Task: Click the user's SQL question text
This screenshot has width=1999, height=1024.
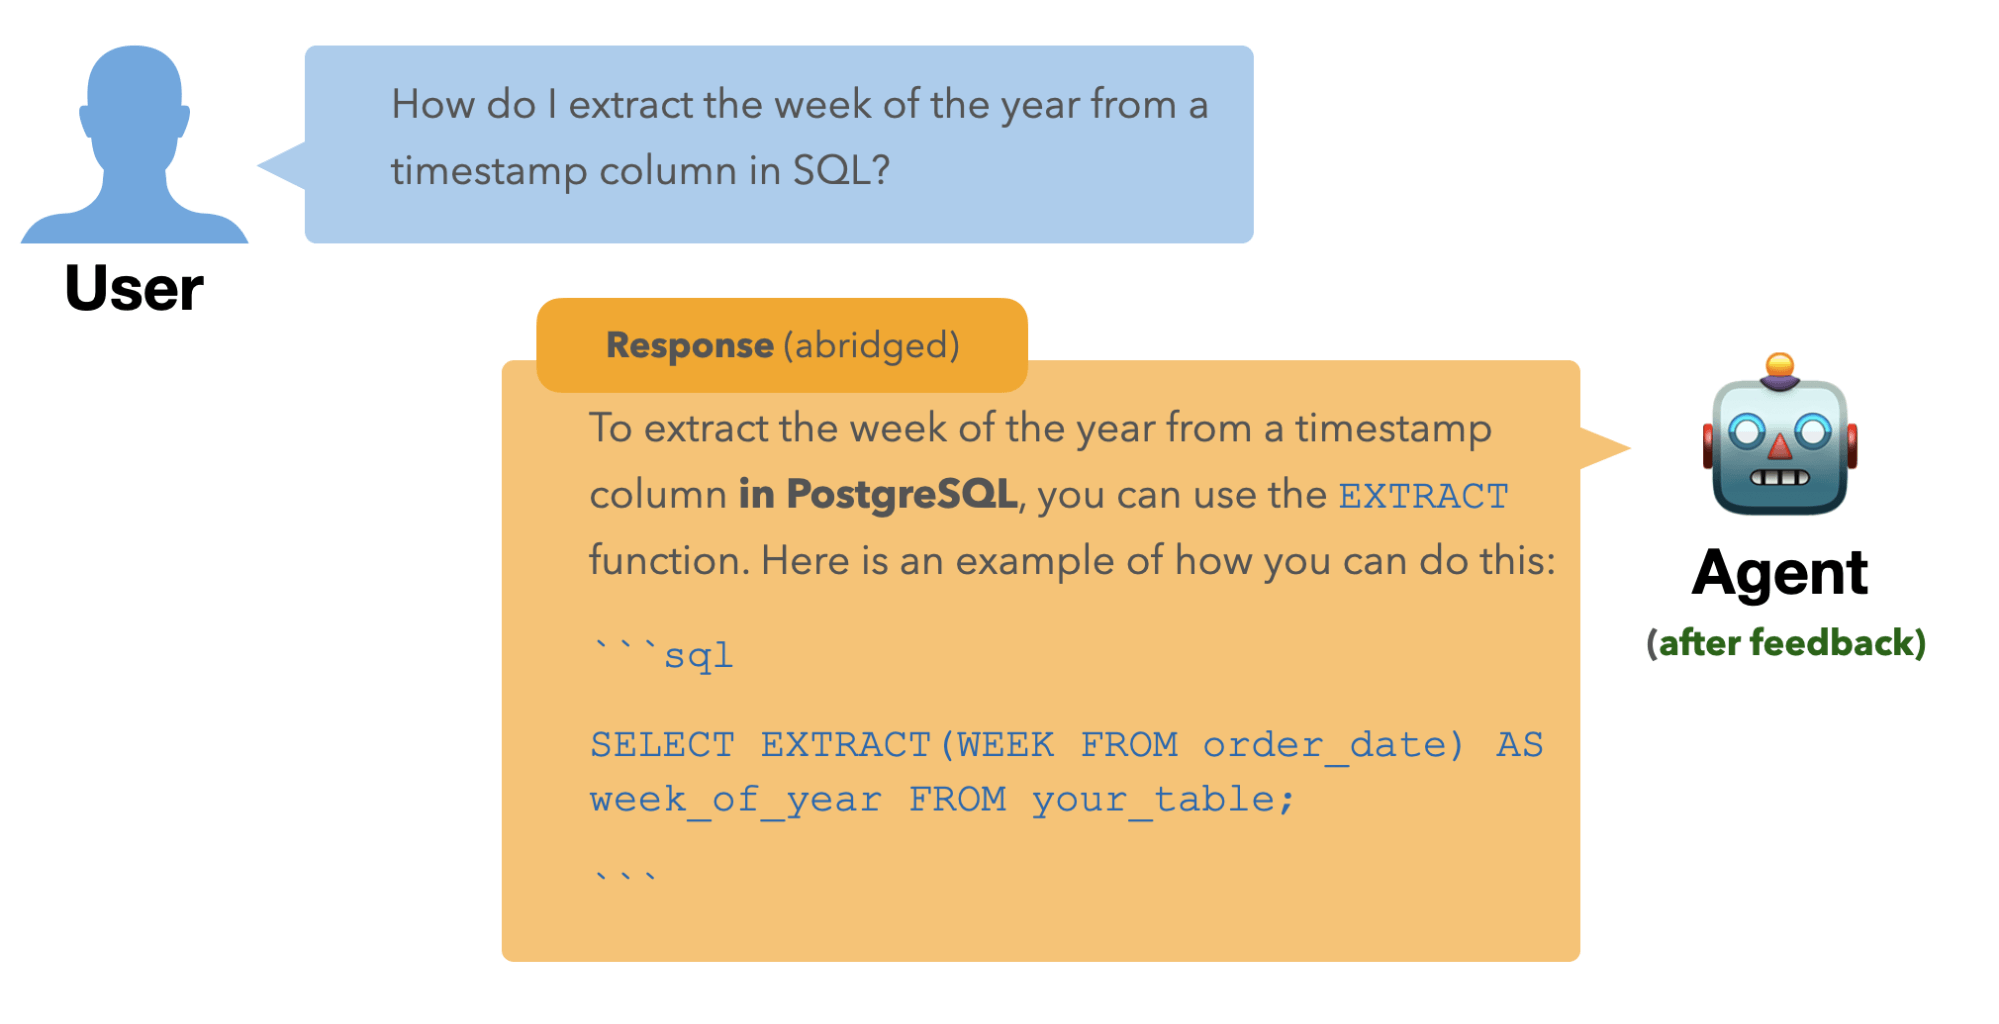Action: [x=798, y=138]
